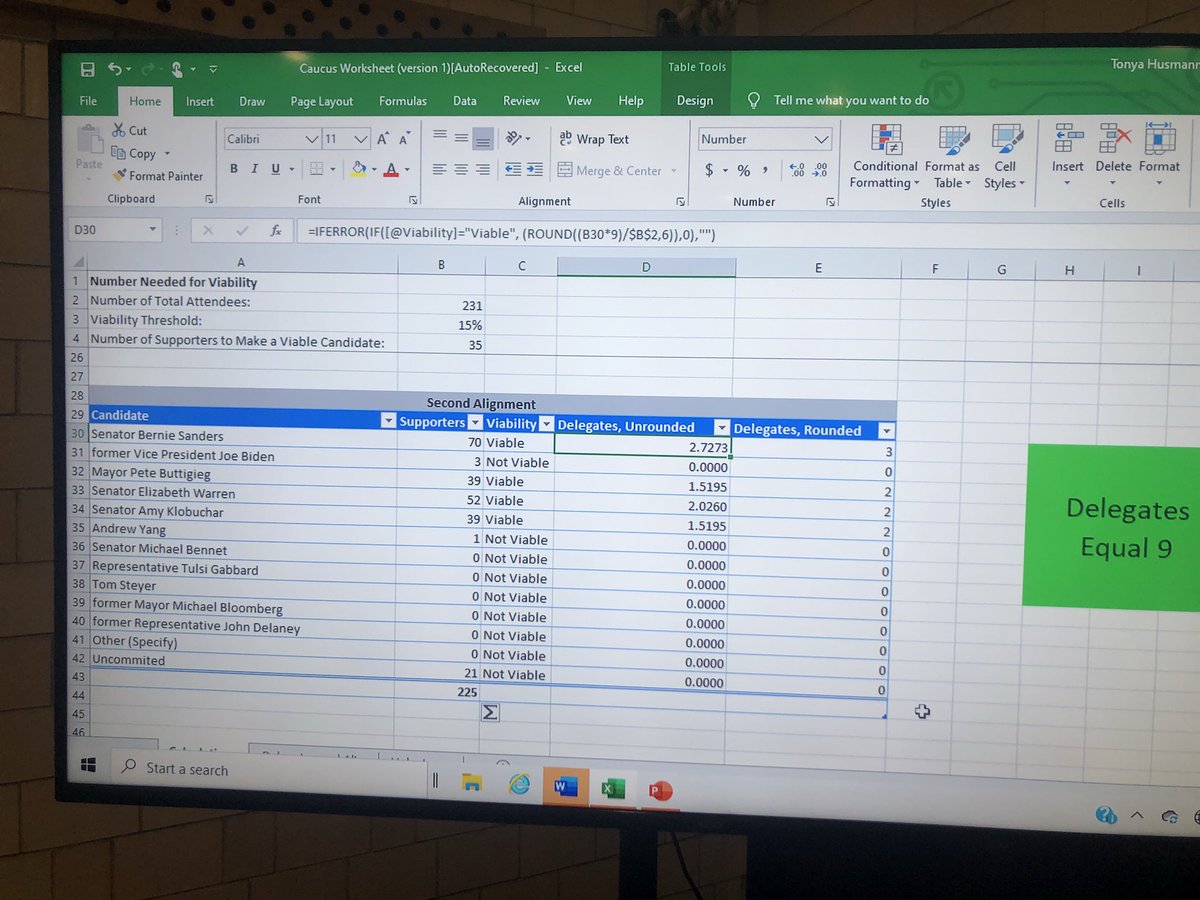Open Cell Styles gallery
Viewport: 1200px width, 900px height.
[x=1003, y=157]
